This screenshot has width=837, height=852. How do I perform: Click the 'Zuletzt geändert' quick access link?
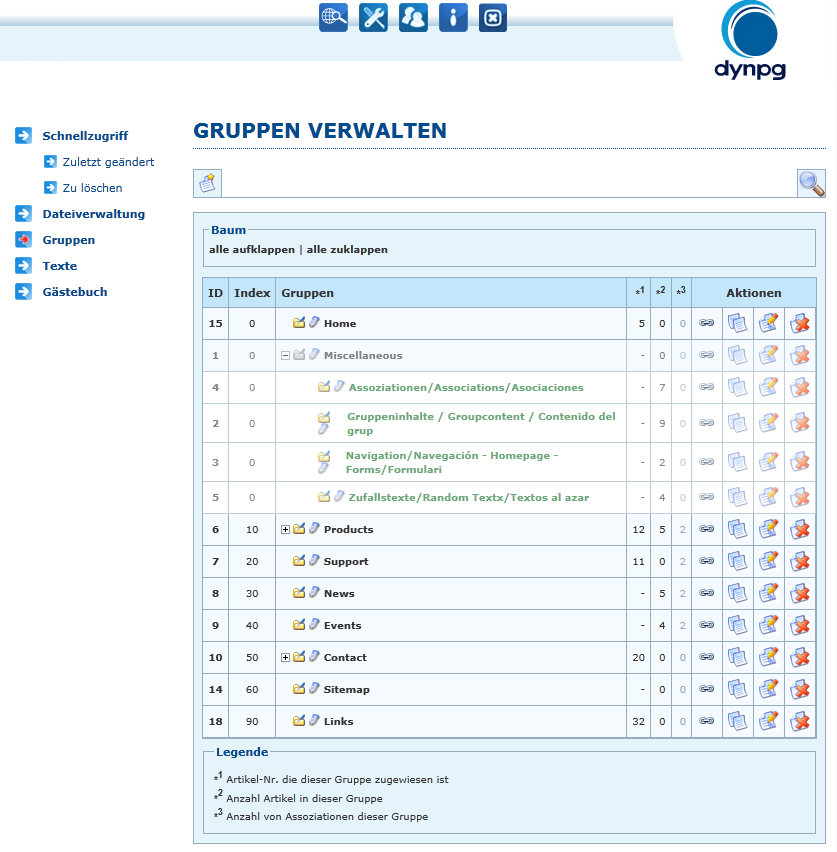[108, 162]
